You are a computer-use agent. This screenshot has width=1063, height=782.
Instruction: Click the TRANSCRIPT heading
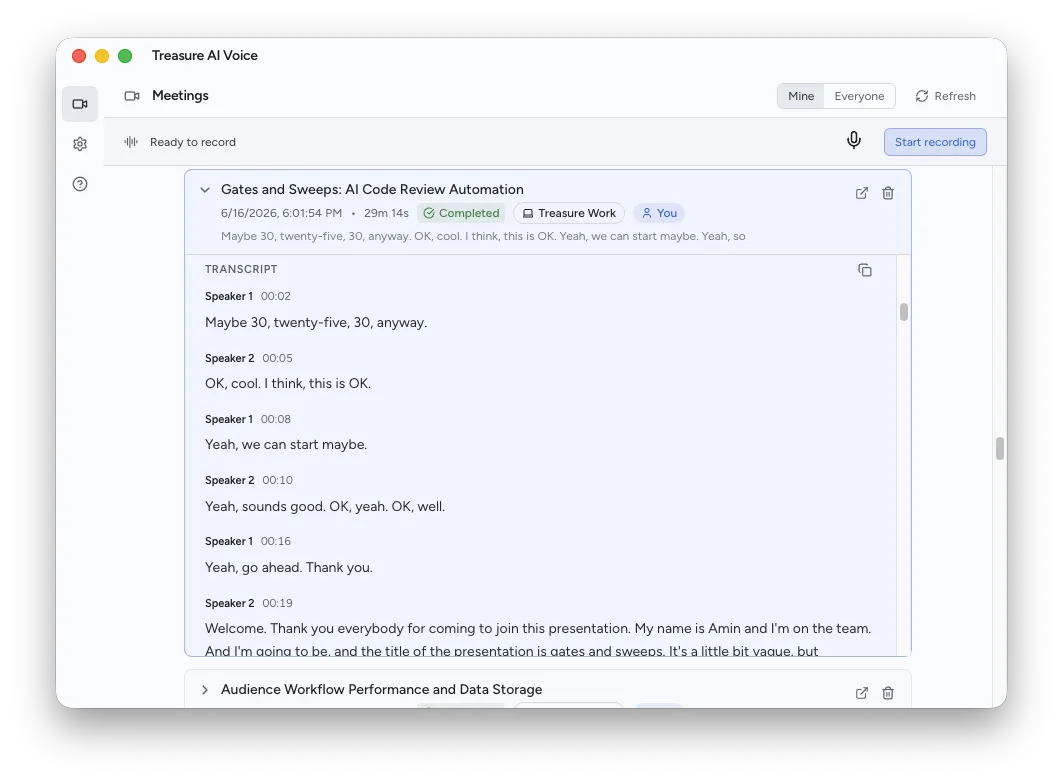tap(241, 269)
